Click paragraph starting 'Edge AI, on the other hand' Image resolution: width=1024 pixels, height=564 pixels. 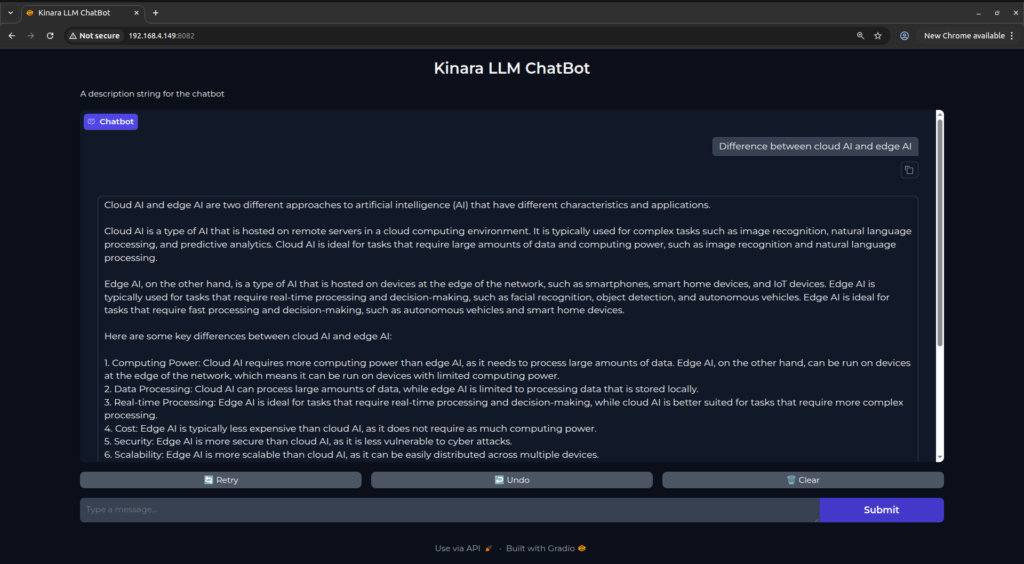[497, 297]
